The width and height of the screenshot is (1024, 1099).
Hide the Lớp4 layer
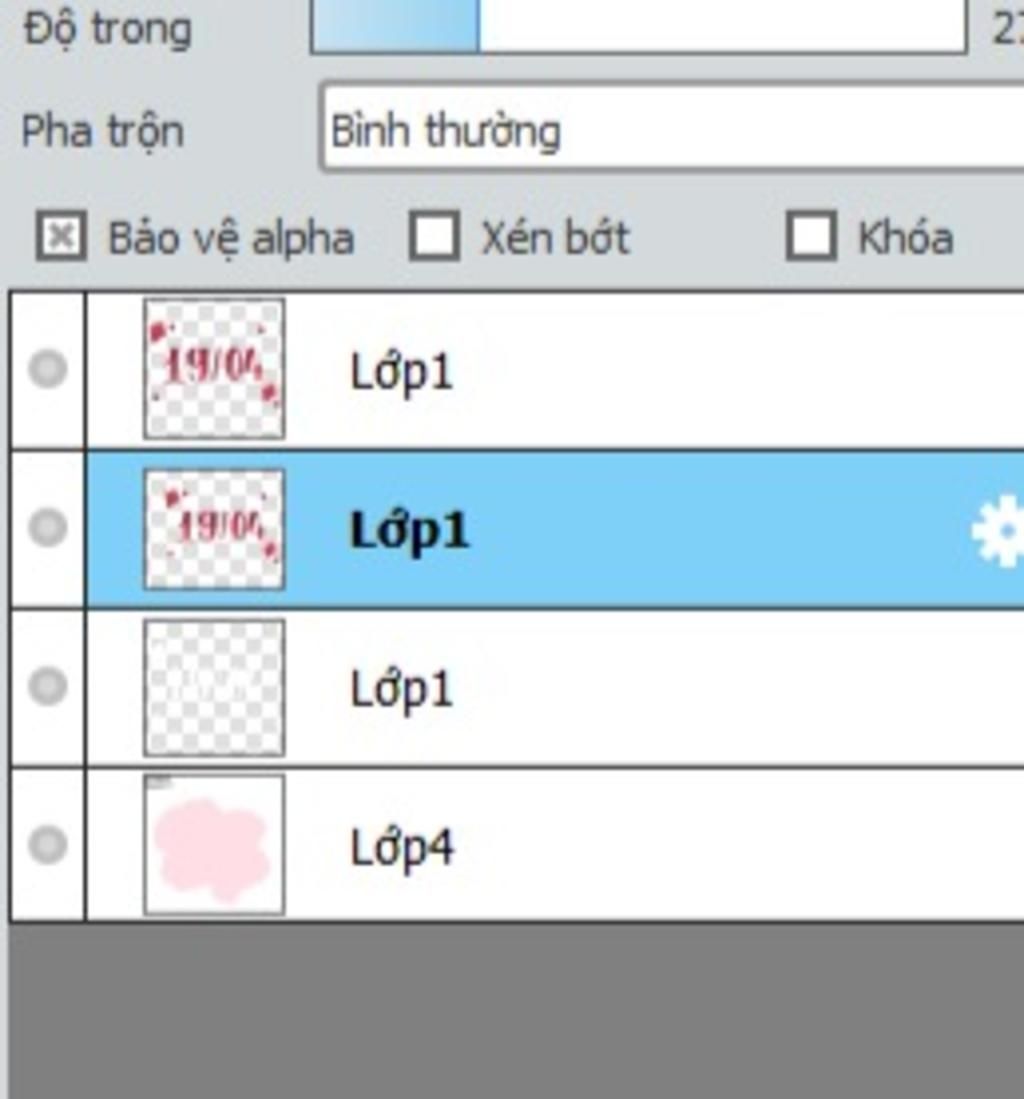48,844
